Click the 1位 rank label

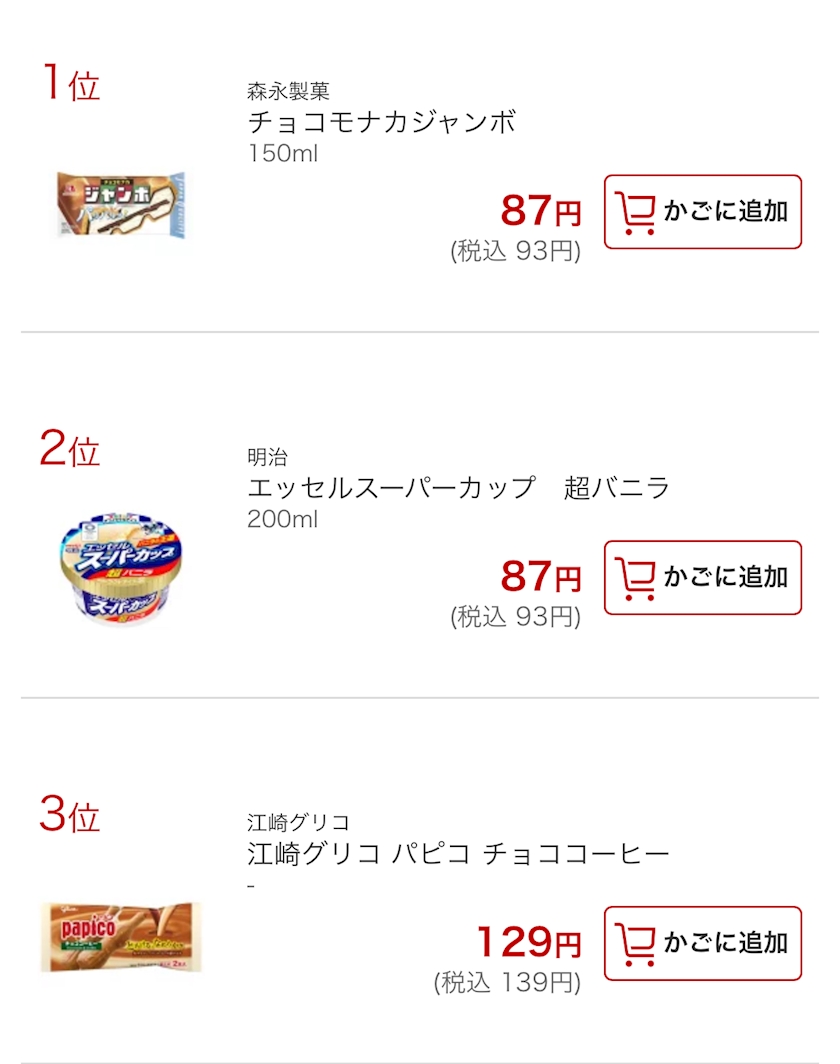pyautogui.click(x=70, y=84)
